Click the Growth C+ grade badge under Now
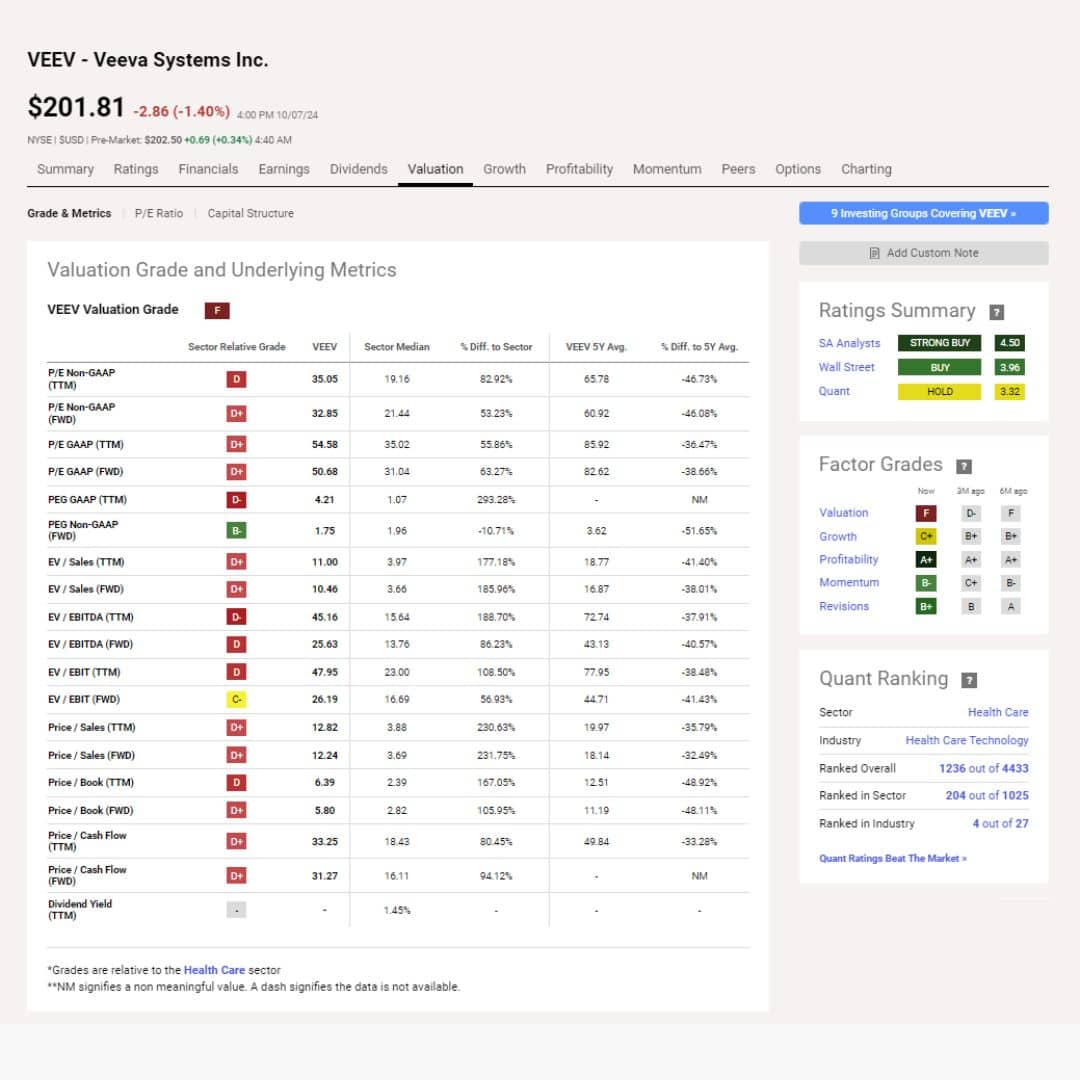The height and width of the screenshot is (1080, 1080). (926, 536)
